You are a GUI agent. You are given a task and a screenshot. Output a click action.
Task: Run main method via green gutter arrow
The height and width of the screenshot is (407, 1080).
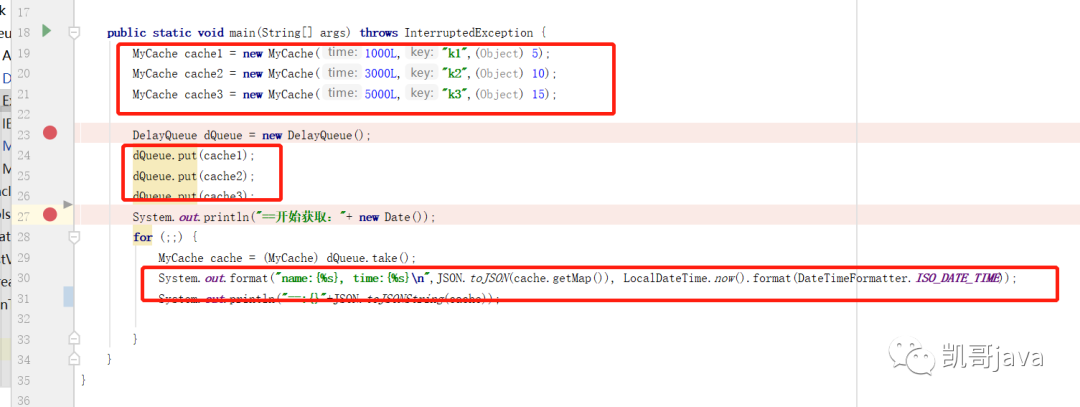47,31
